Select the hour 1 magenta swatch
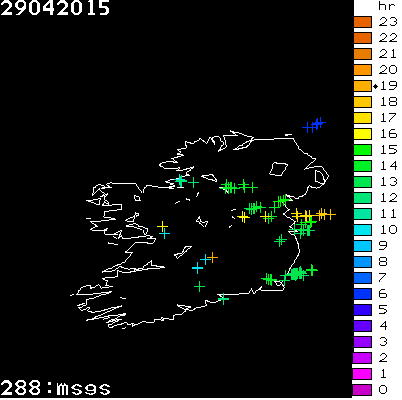402x400 pixels. click(x=362, y=374)
